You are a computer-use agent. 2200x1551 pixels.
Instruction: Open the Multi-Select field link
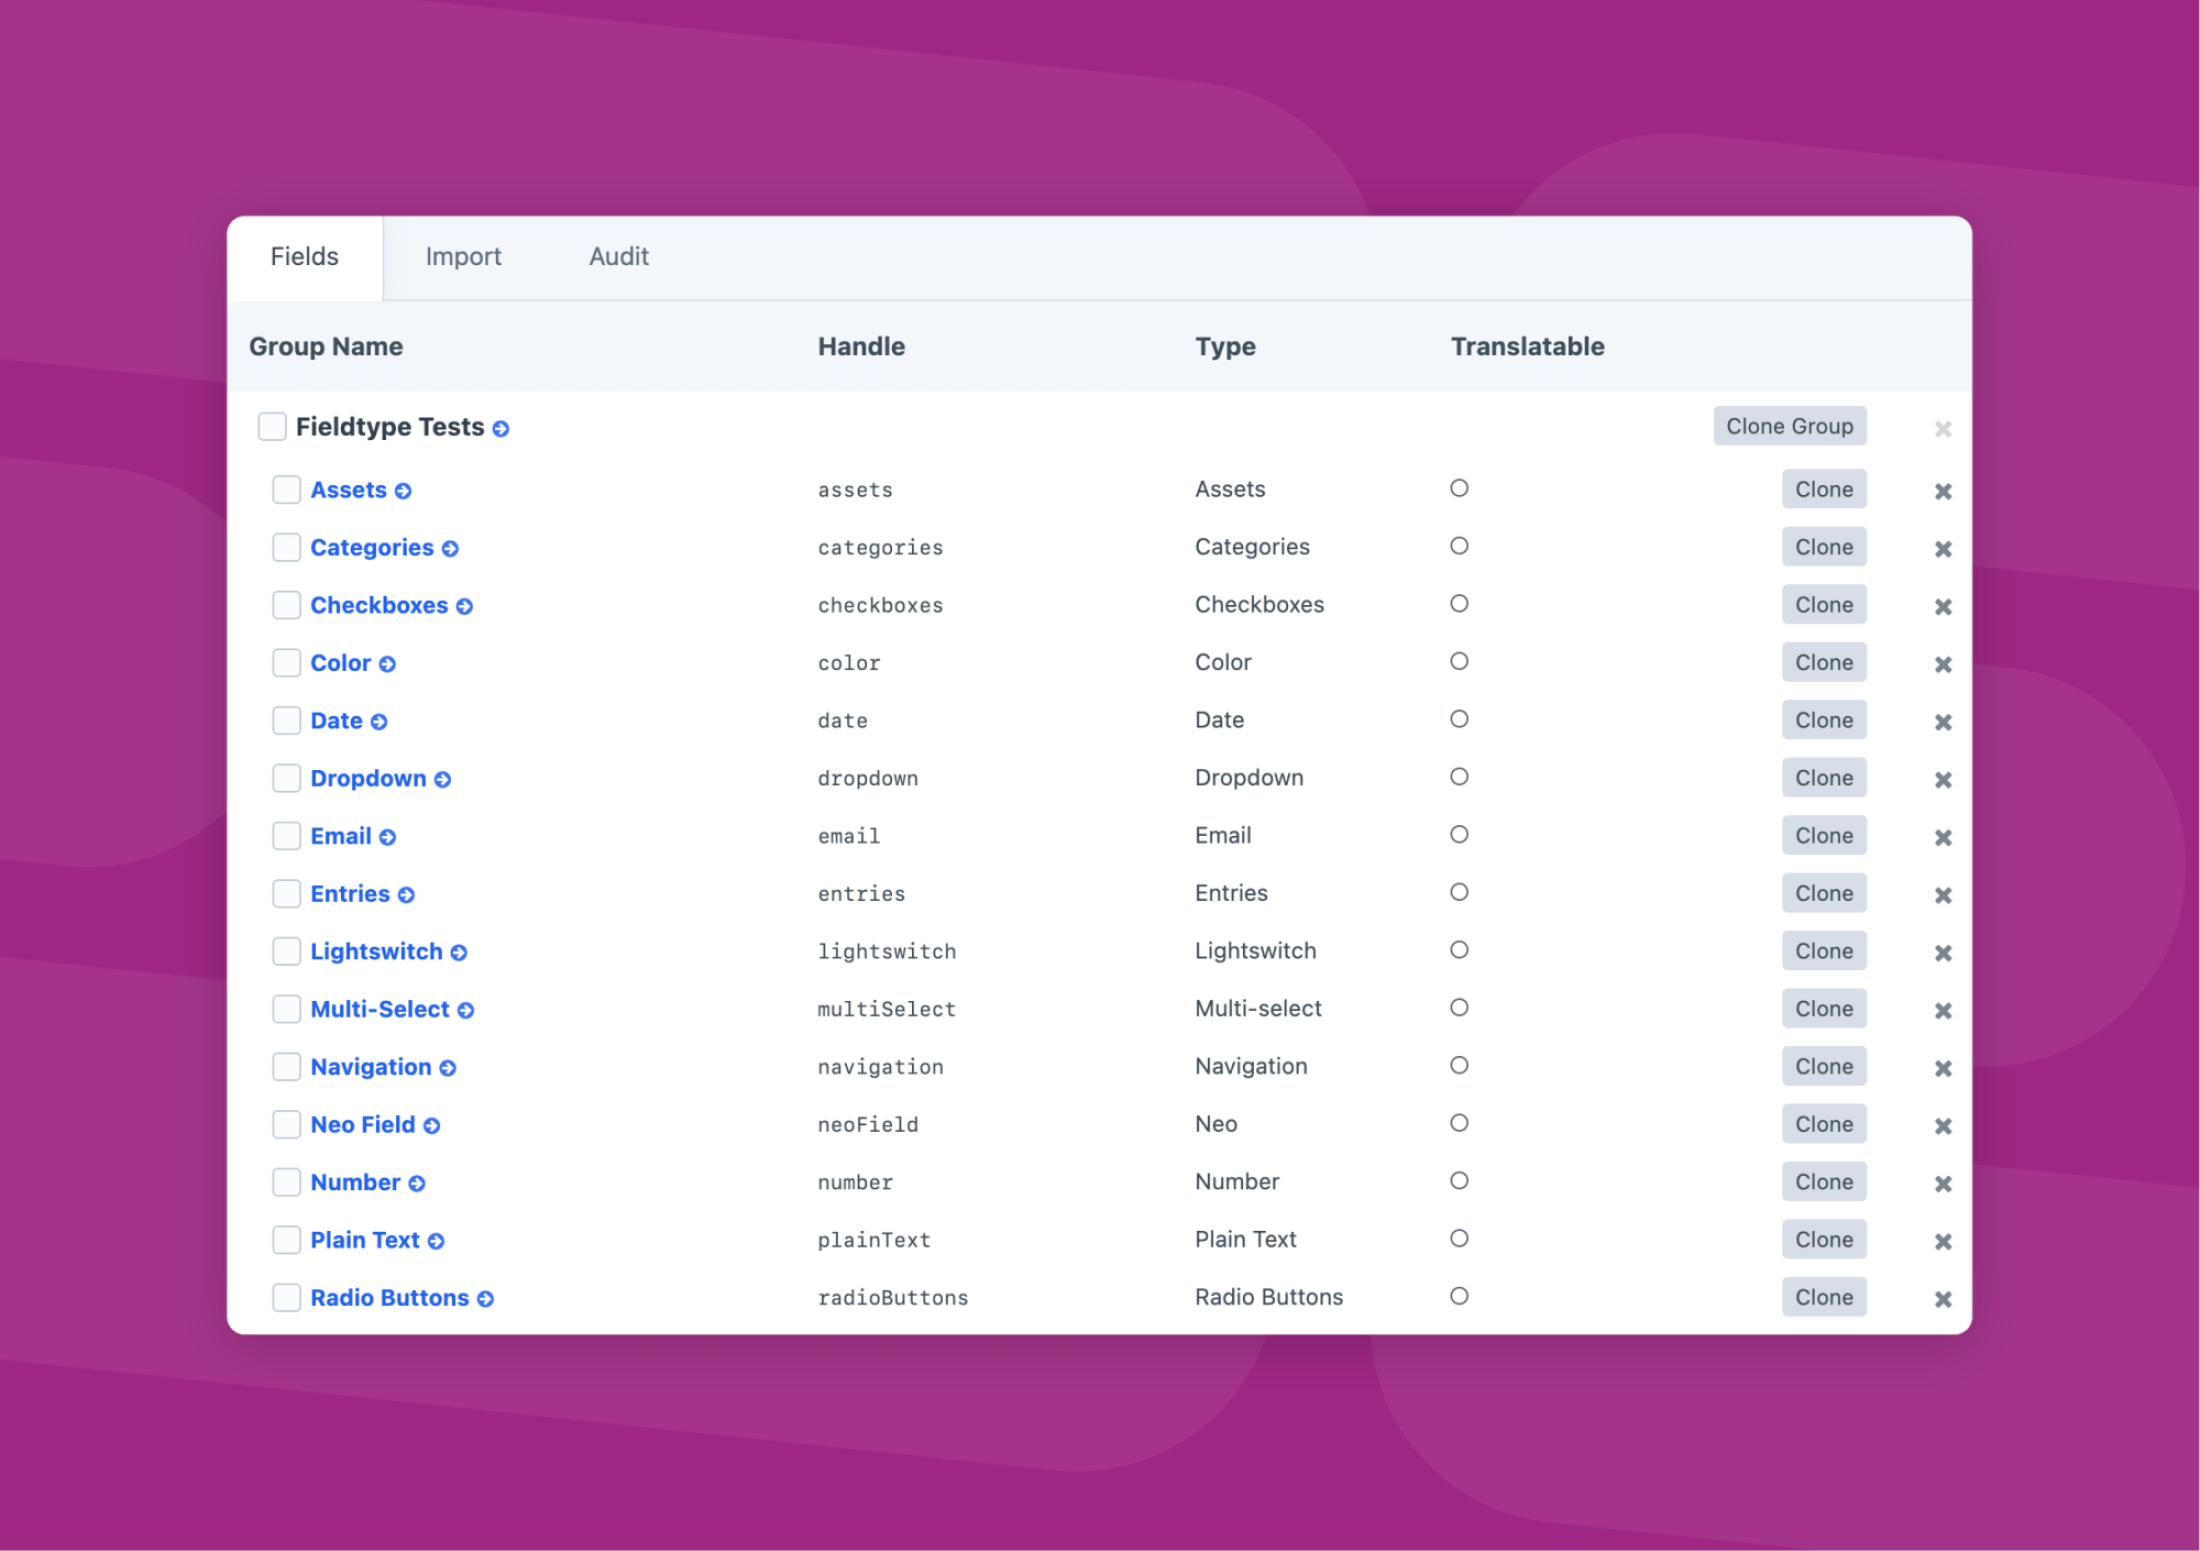tap(379, 1009)
